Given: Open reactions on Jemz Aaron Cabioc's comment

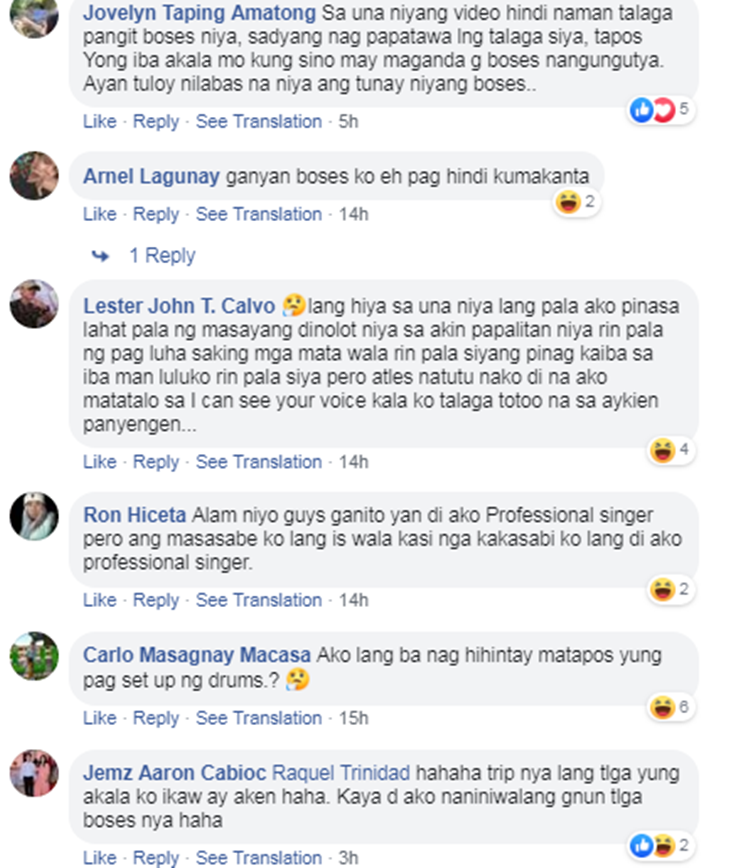Looking at the screenshot, I should tap(661, 846).
